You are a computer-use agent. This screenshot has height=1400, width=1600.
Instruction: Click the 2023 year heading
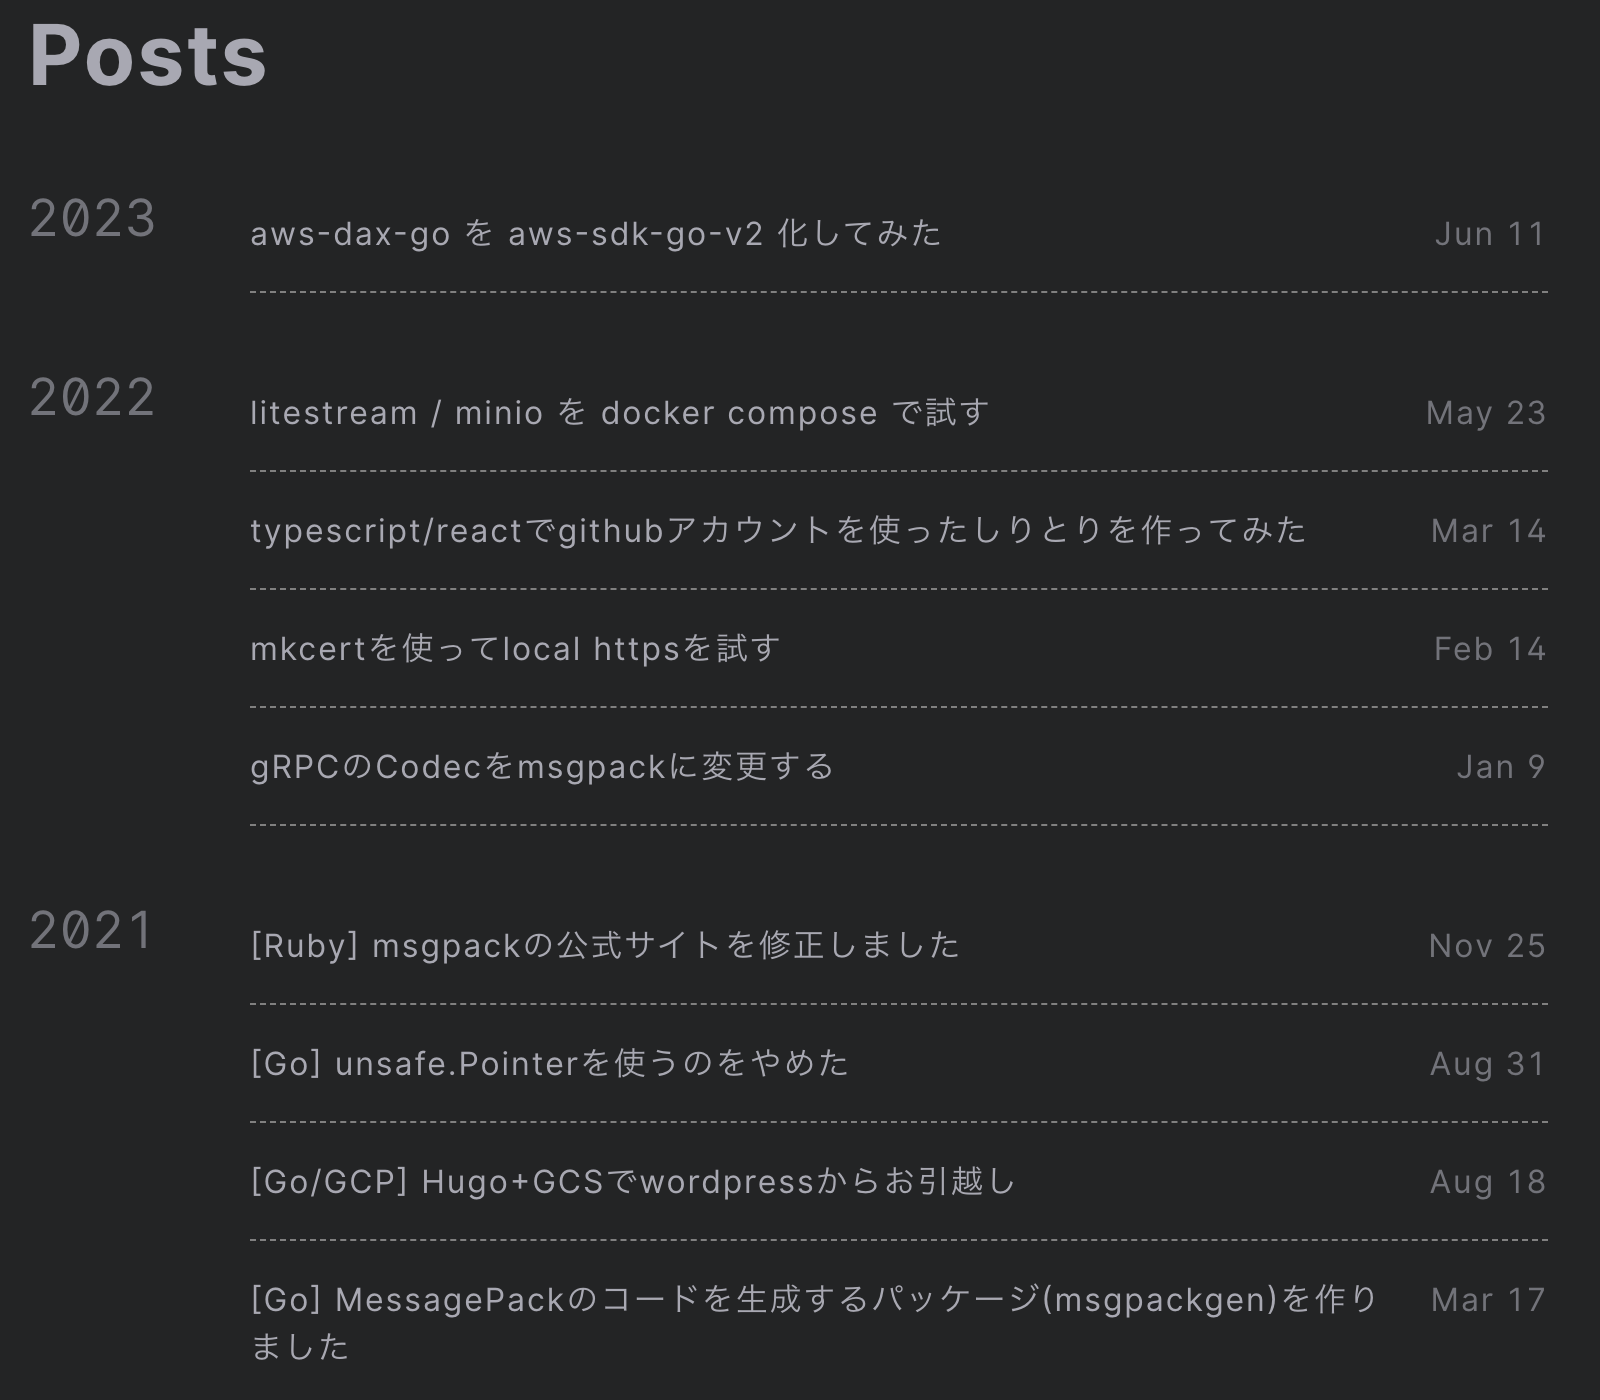pyautogui.click(x=92, y=219)
